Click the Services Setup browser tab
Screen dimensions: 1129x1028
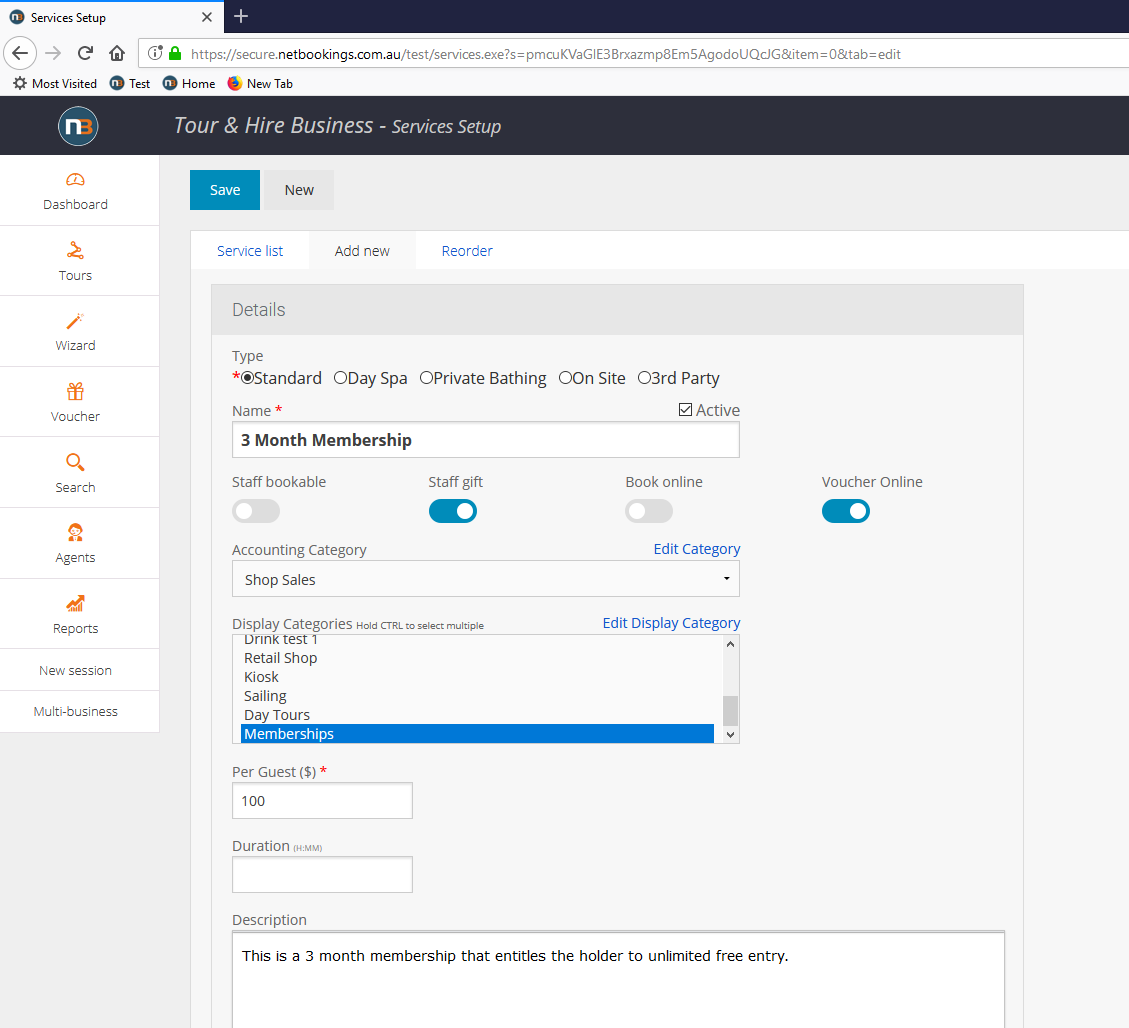point(112,17)
